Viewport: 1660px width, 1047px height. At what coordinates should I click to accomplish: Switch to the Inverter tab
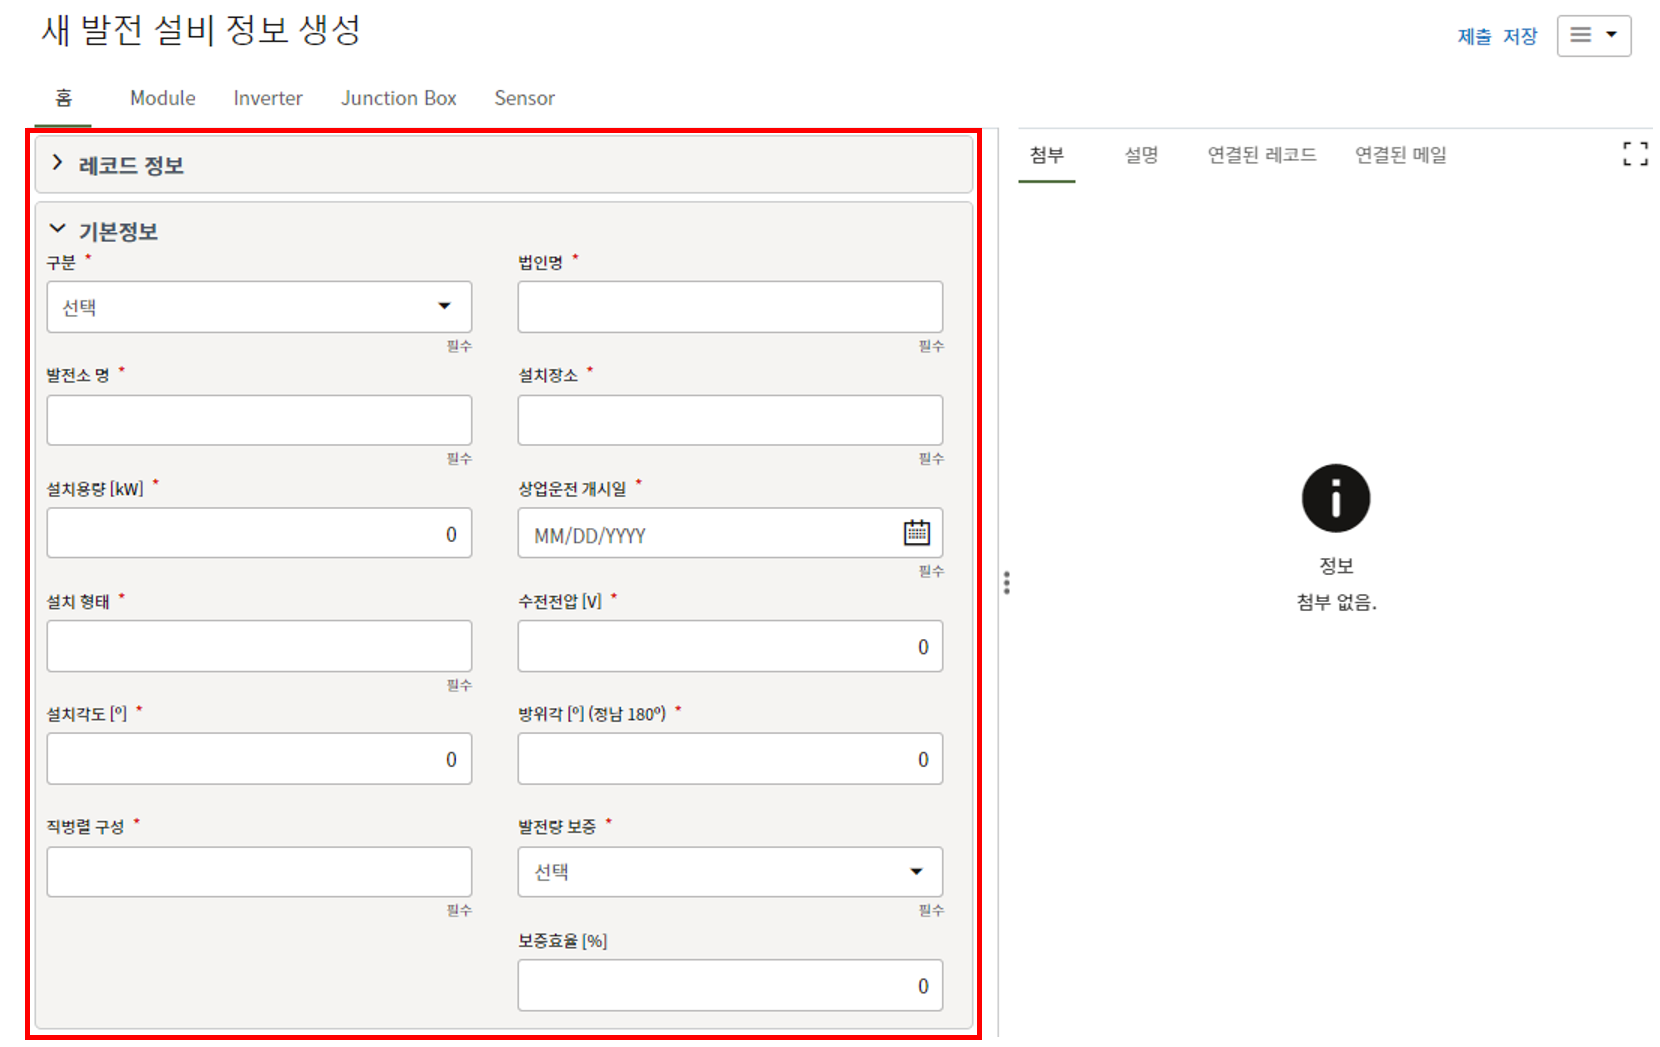point(268,98)
